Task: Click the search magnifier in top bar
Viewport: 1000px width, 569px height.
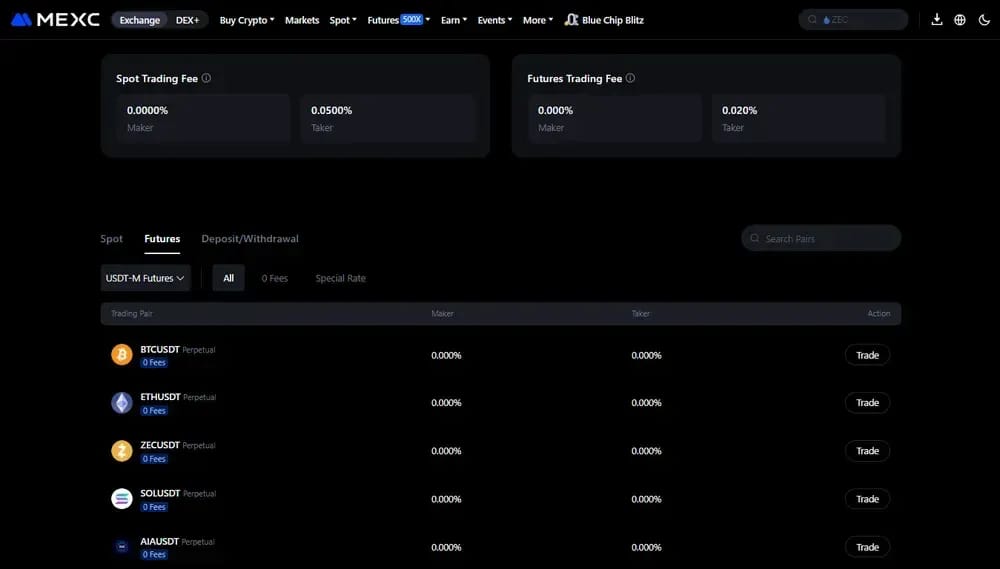Action: pyautogui.click(x=812, y=20)
